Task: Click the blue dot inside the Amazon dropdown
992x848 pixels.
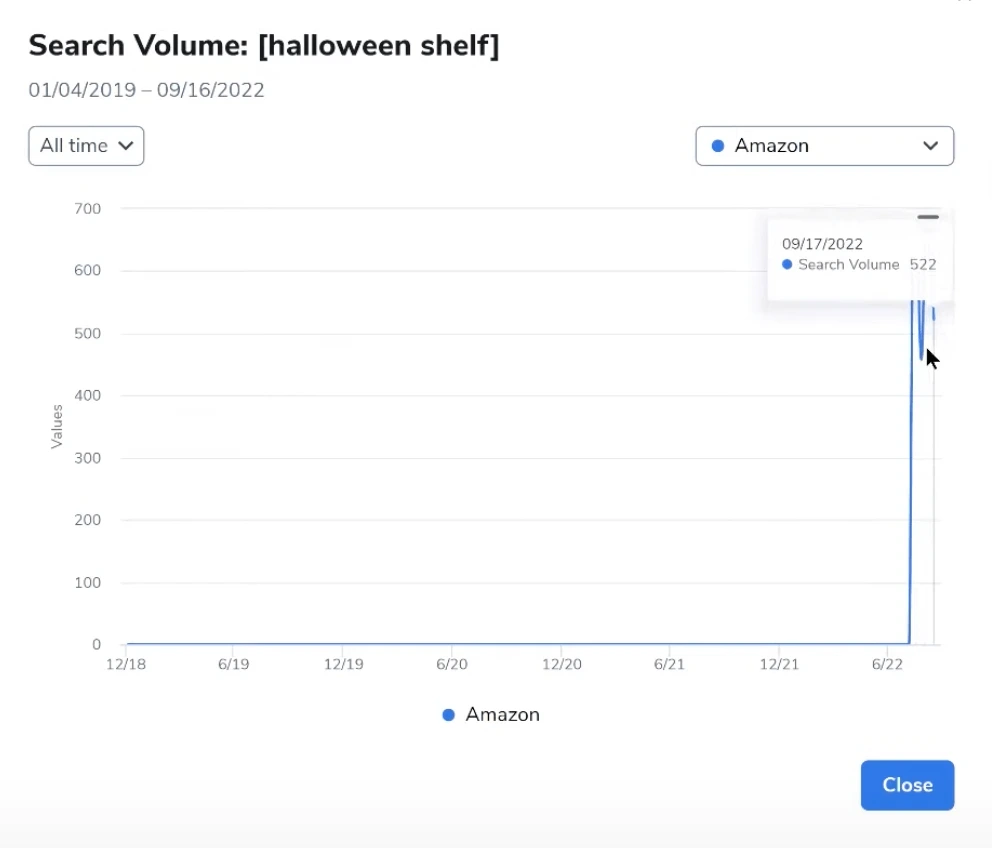Action: coord(716,145)
